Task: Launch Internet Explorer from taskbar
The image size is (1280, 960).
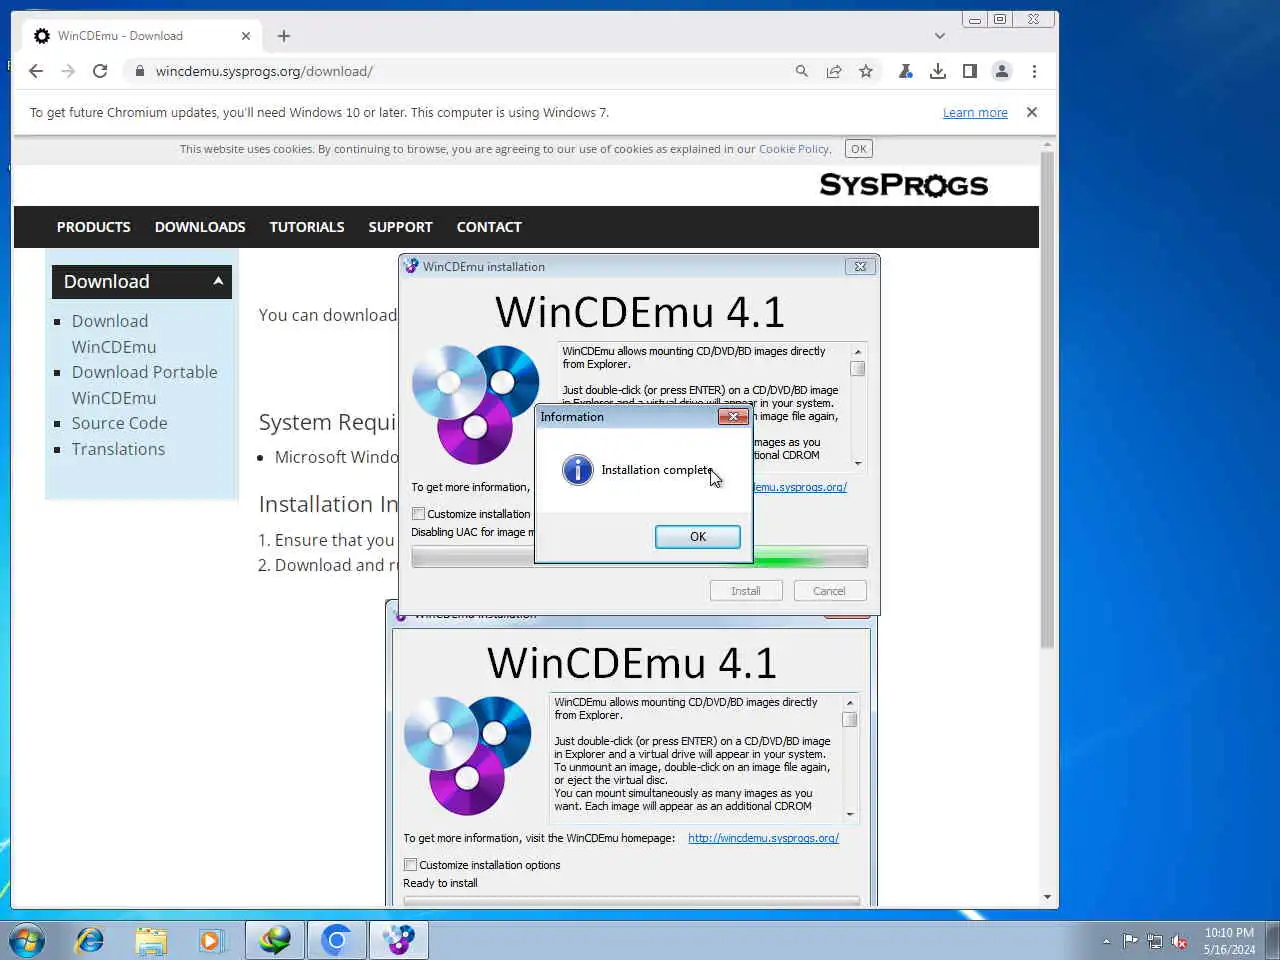Action: tap(90, 940)
